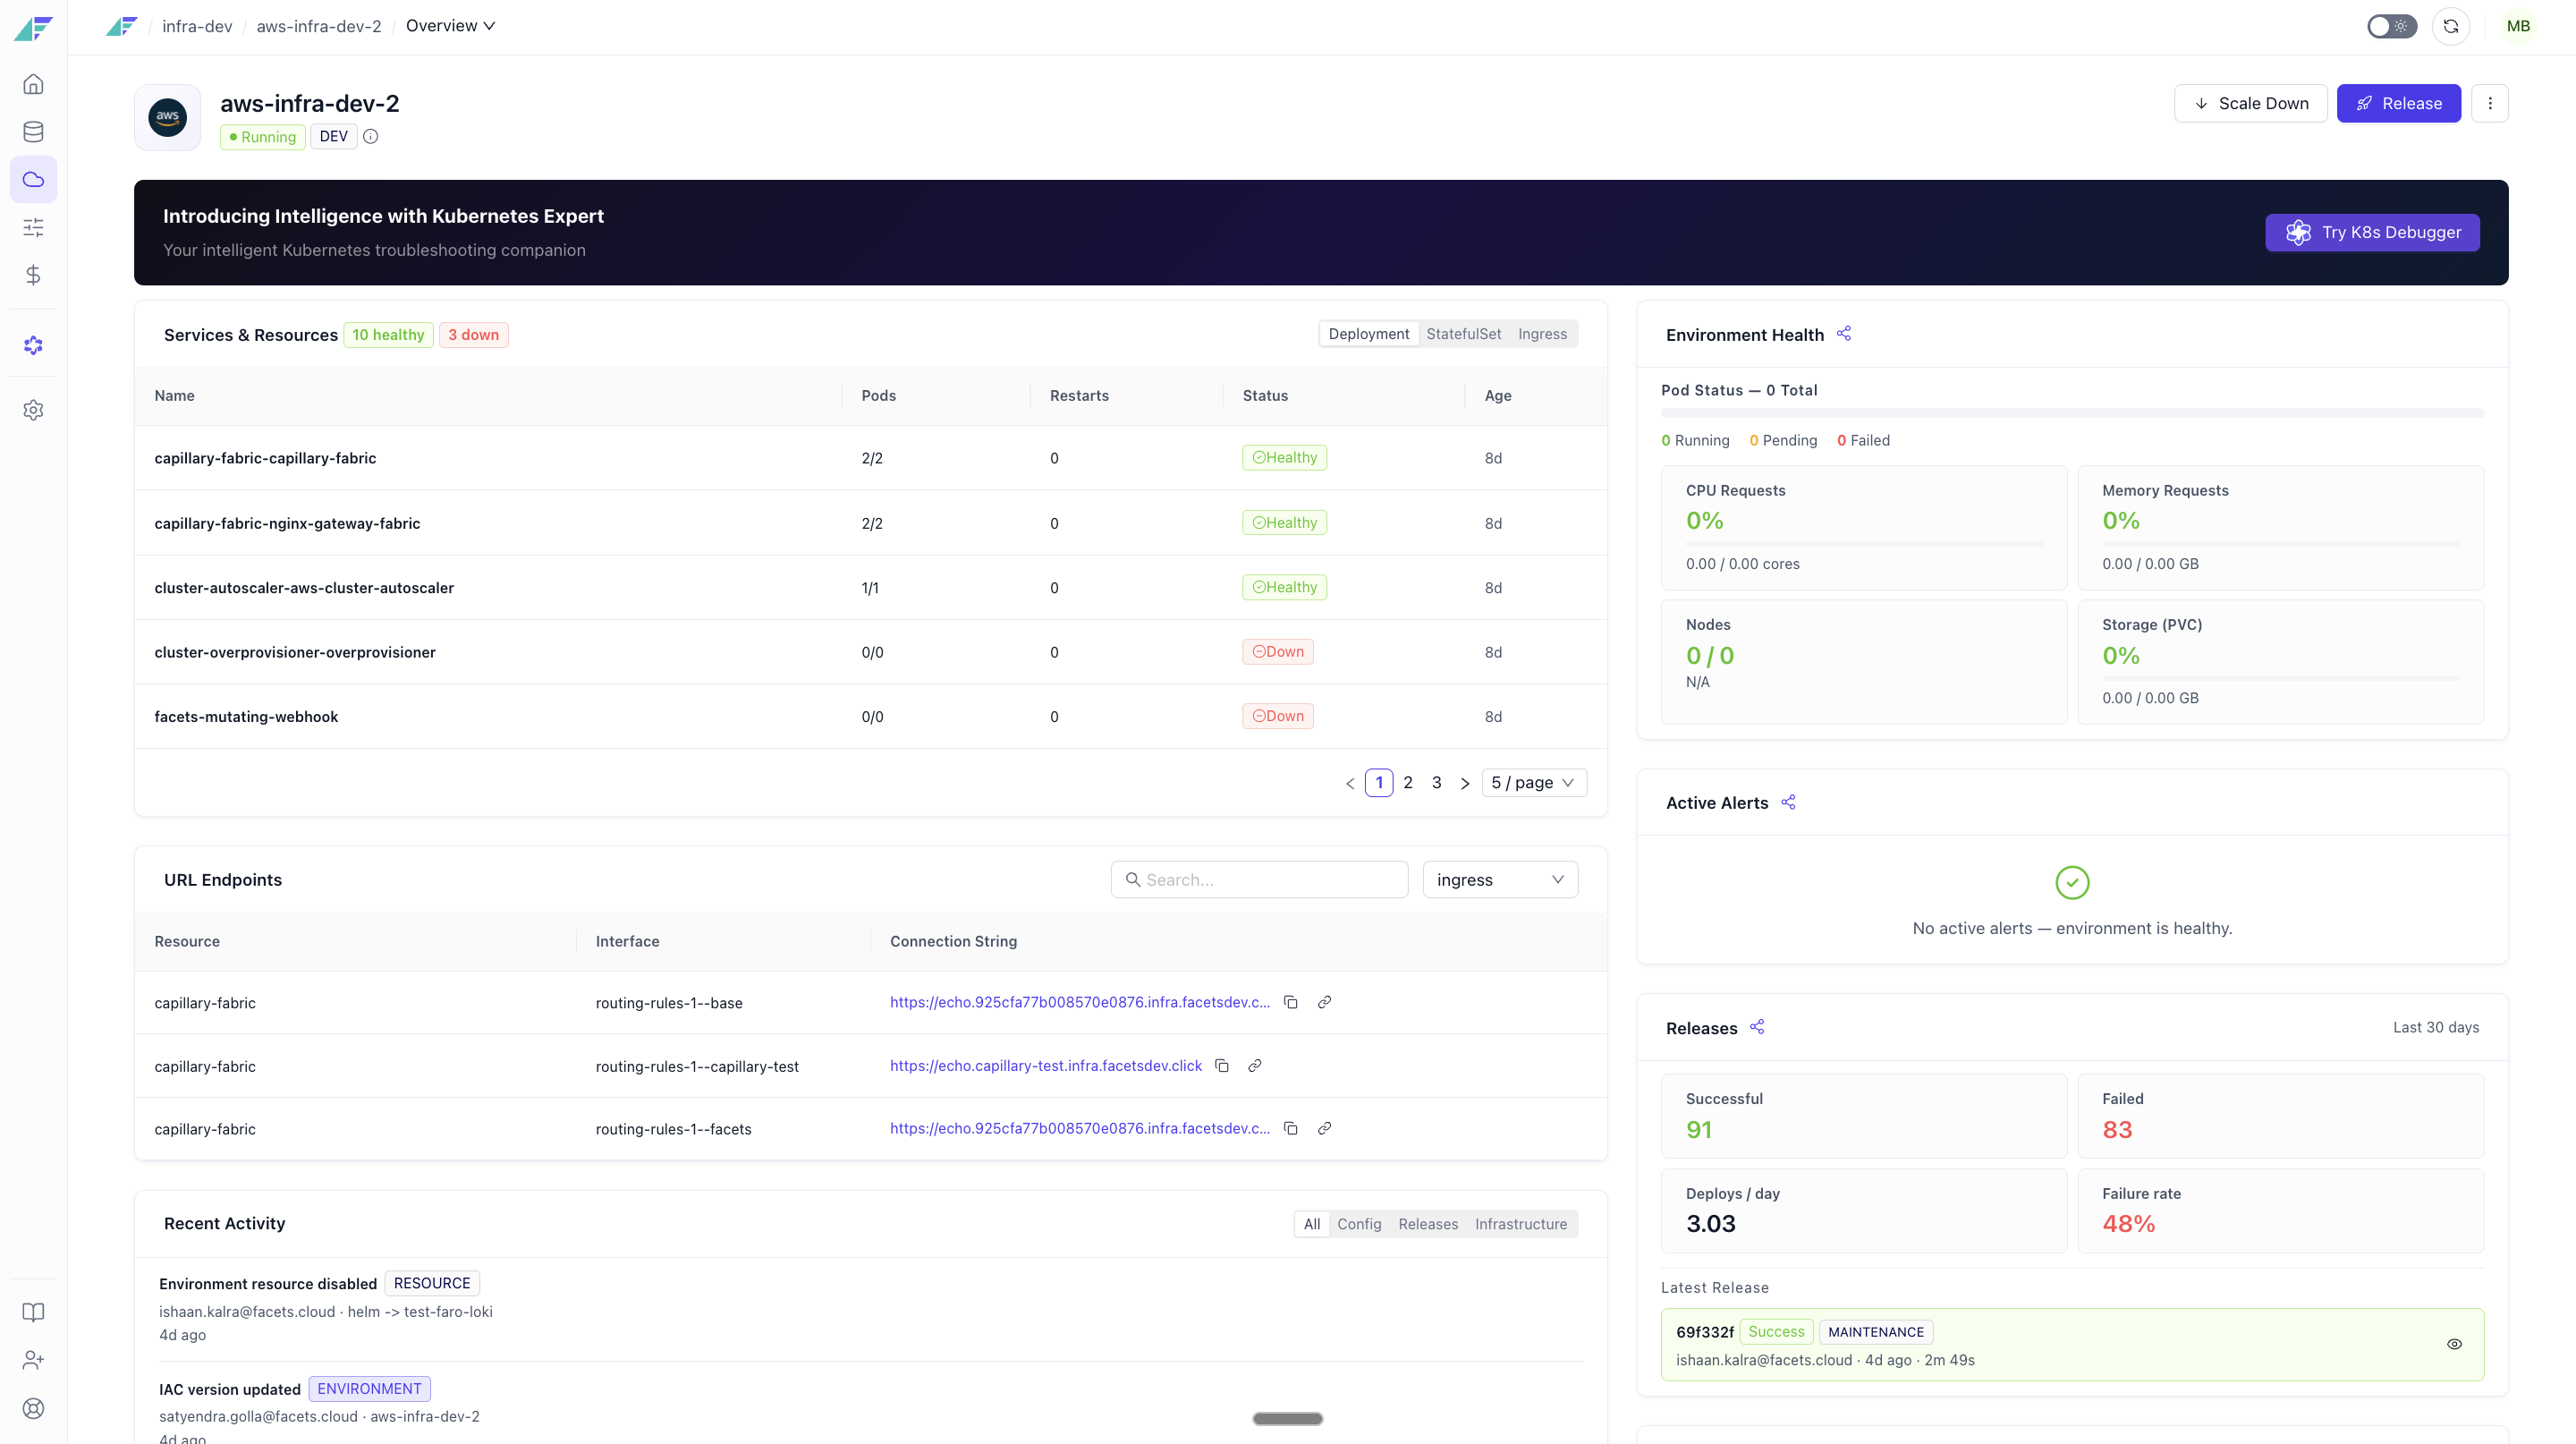Open the 5 / page size dropdown
The height and width of the screenshot is (1444, 2576).
(x=1534, y=783)
